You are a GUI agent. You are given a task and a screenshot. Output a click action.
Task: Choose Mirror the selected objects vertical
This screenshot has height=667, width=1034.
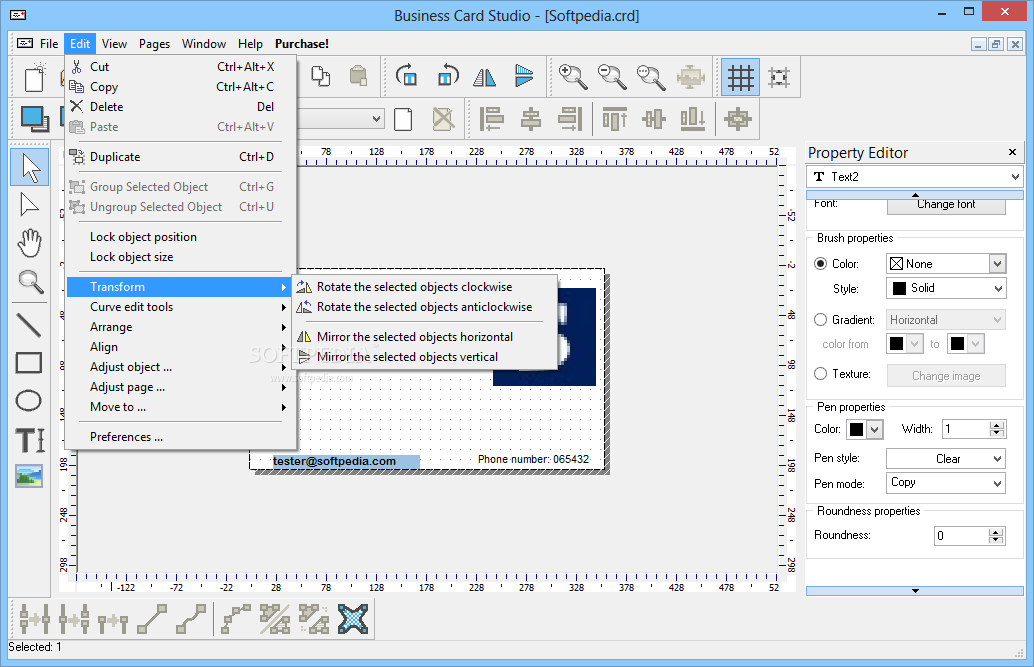(x=425, y=357)
